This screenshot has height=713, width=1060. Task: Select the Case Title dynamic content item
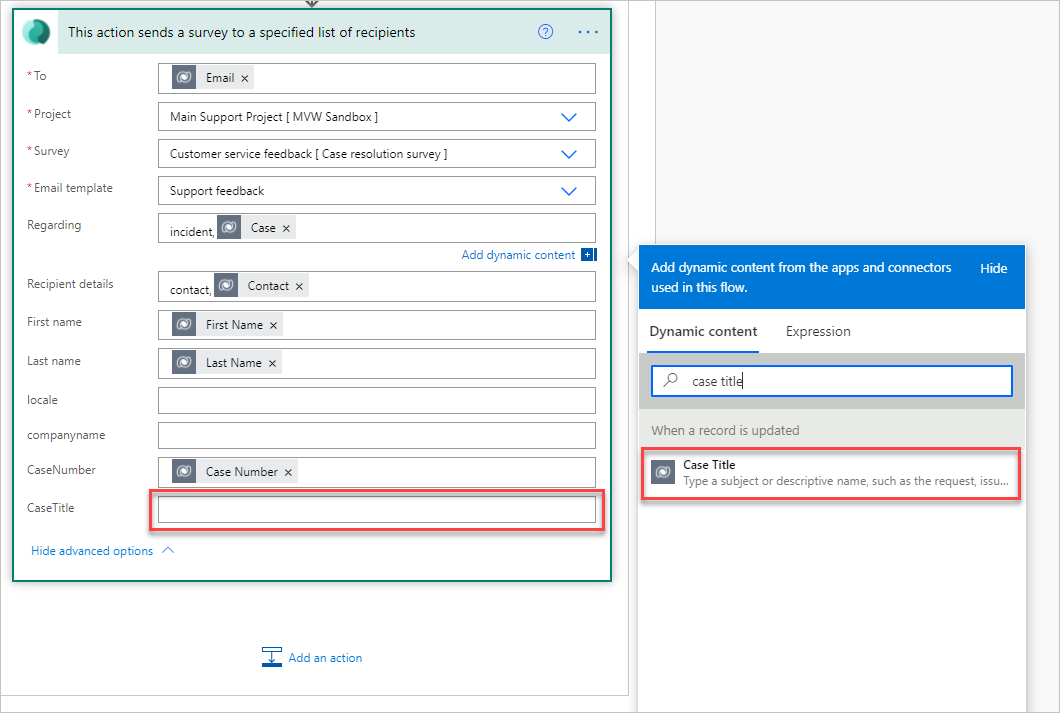click(831, 473)
